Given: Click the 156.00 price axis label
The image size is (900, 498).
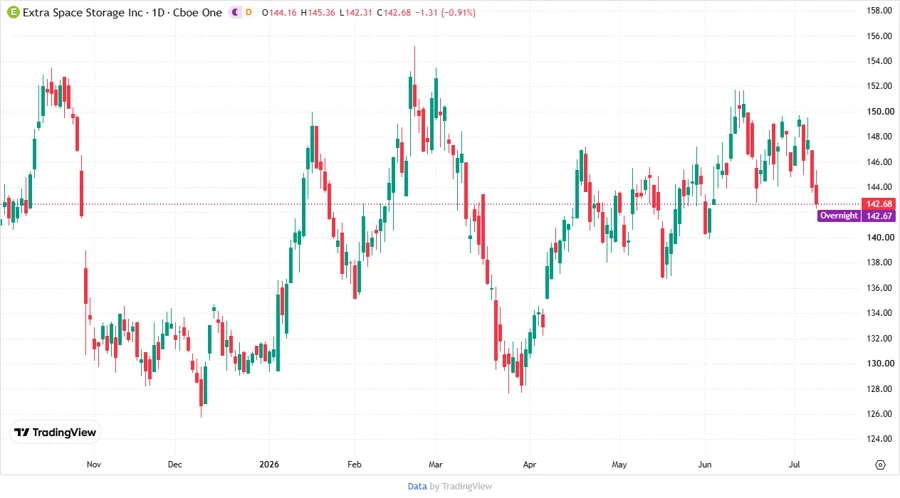Looking at the screenshot, I should point(879,36).
